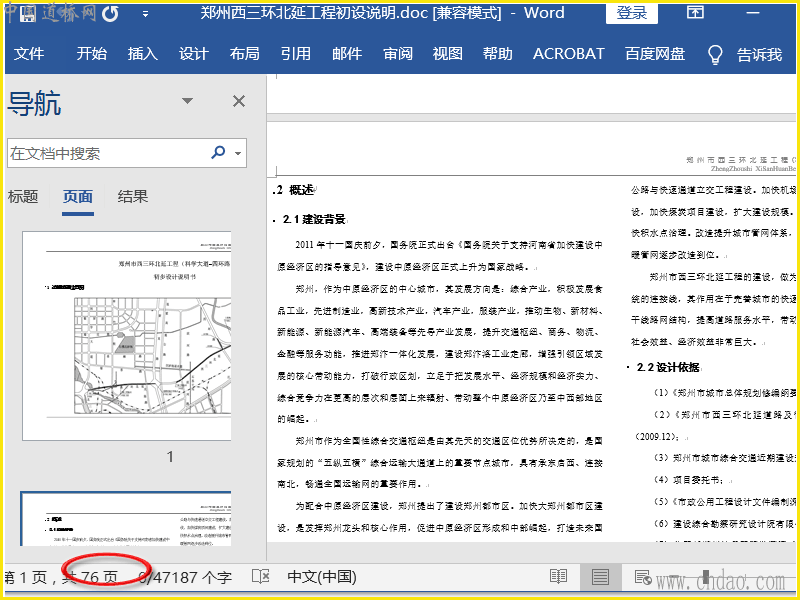This screenshot has width=800, height=600.
Task: Click the save icon in the title bar
Action: [28, 14]
